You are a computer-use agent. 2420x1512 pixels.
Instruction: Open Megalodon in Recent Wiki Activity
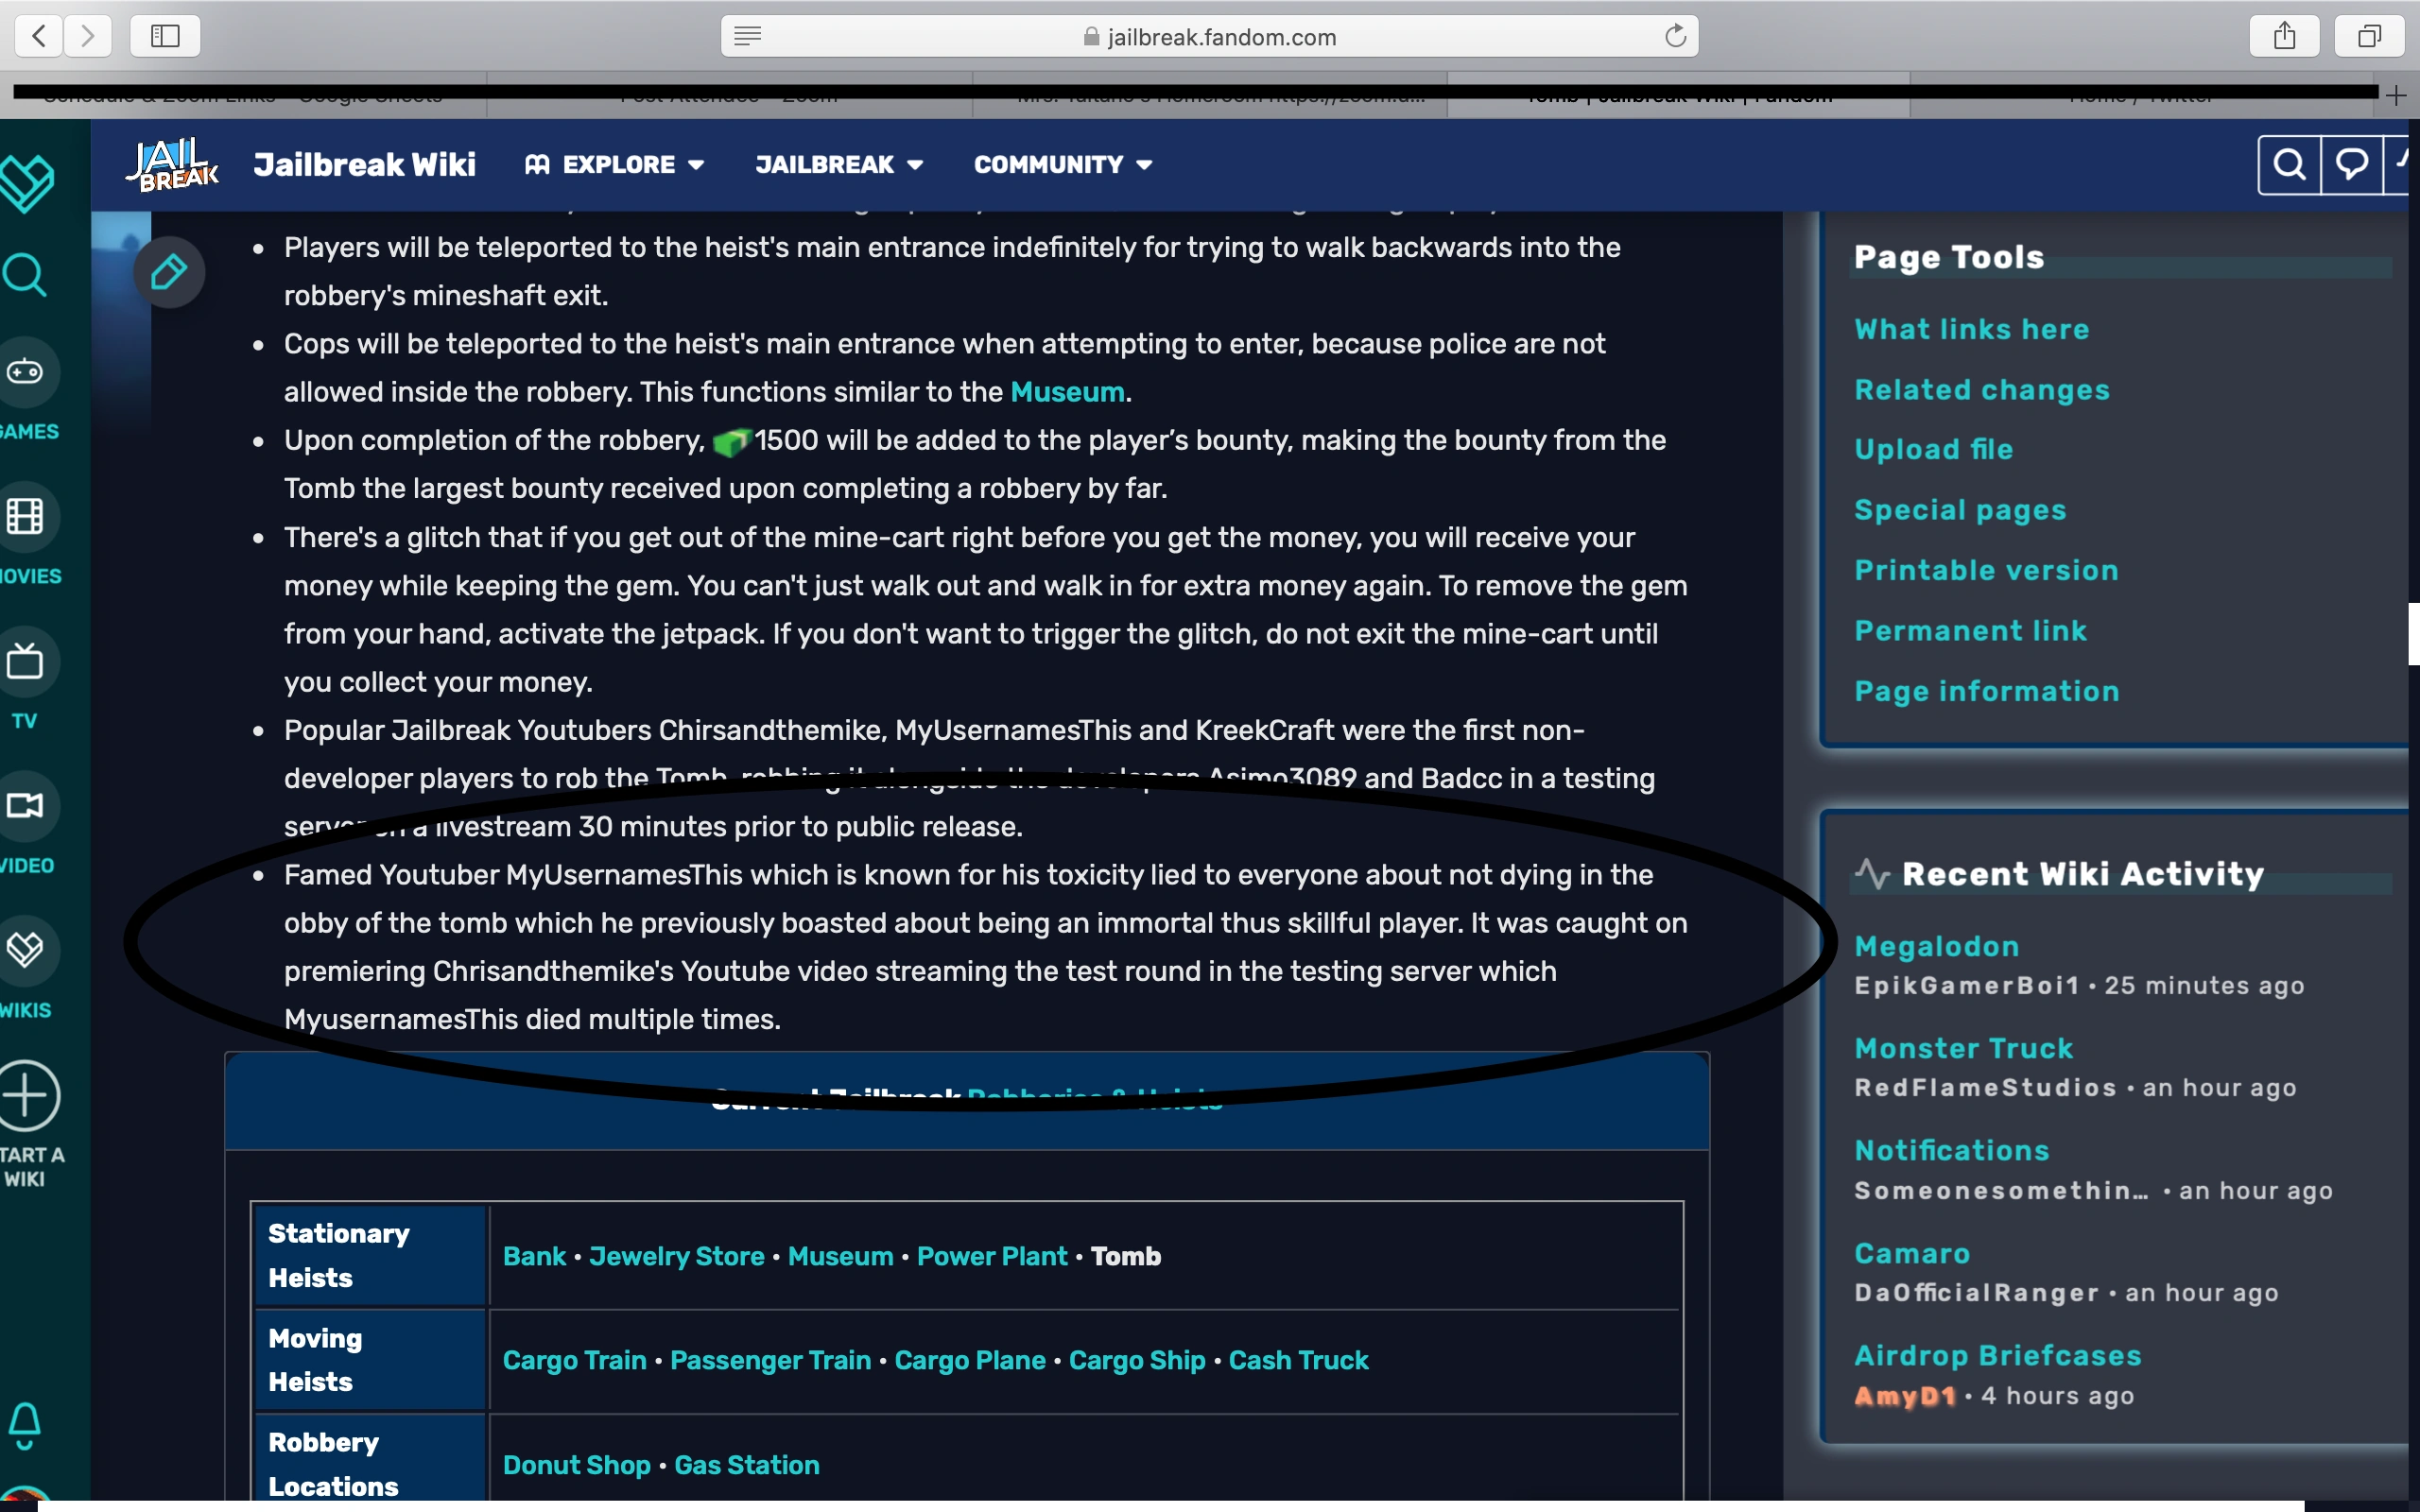pos(1936,946)
